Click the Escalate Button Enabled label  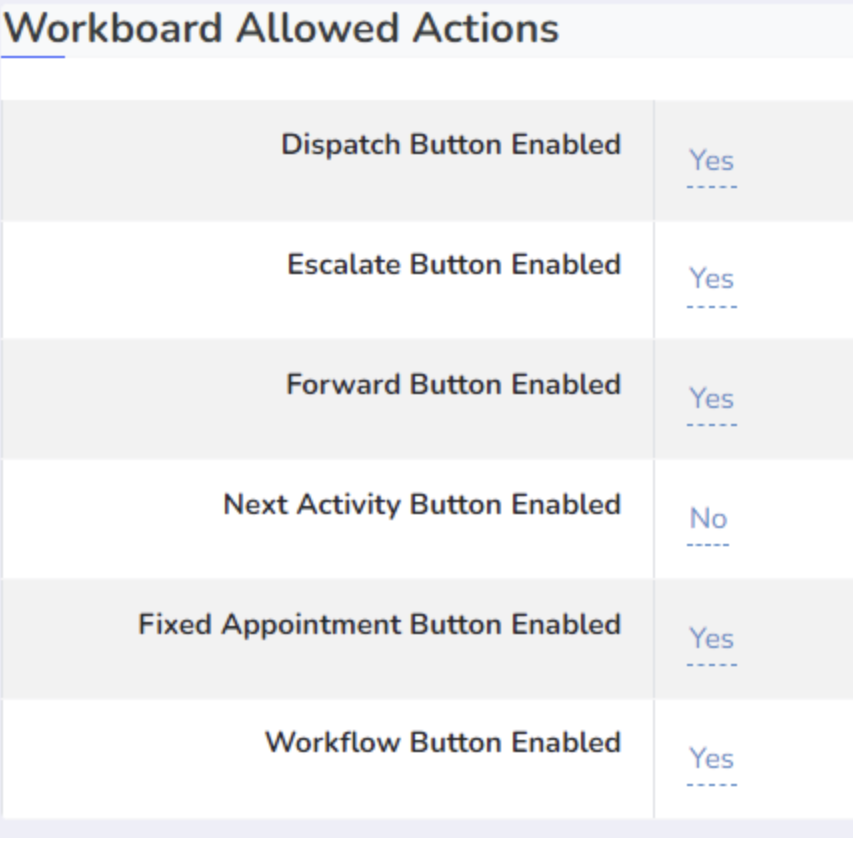454,265
